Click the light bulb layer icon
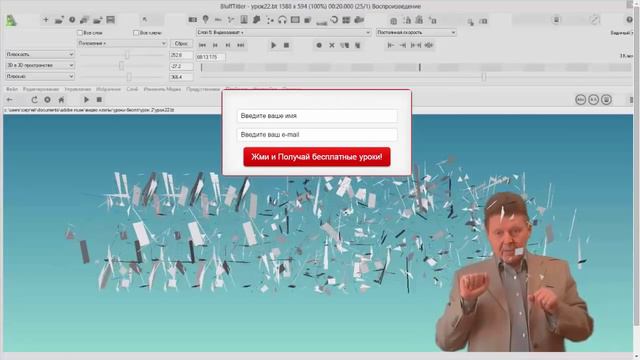 [x=205, y=19]
